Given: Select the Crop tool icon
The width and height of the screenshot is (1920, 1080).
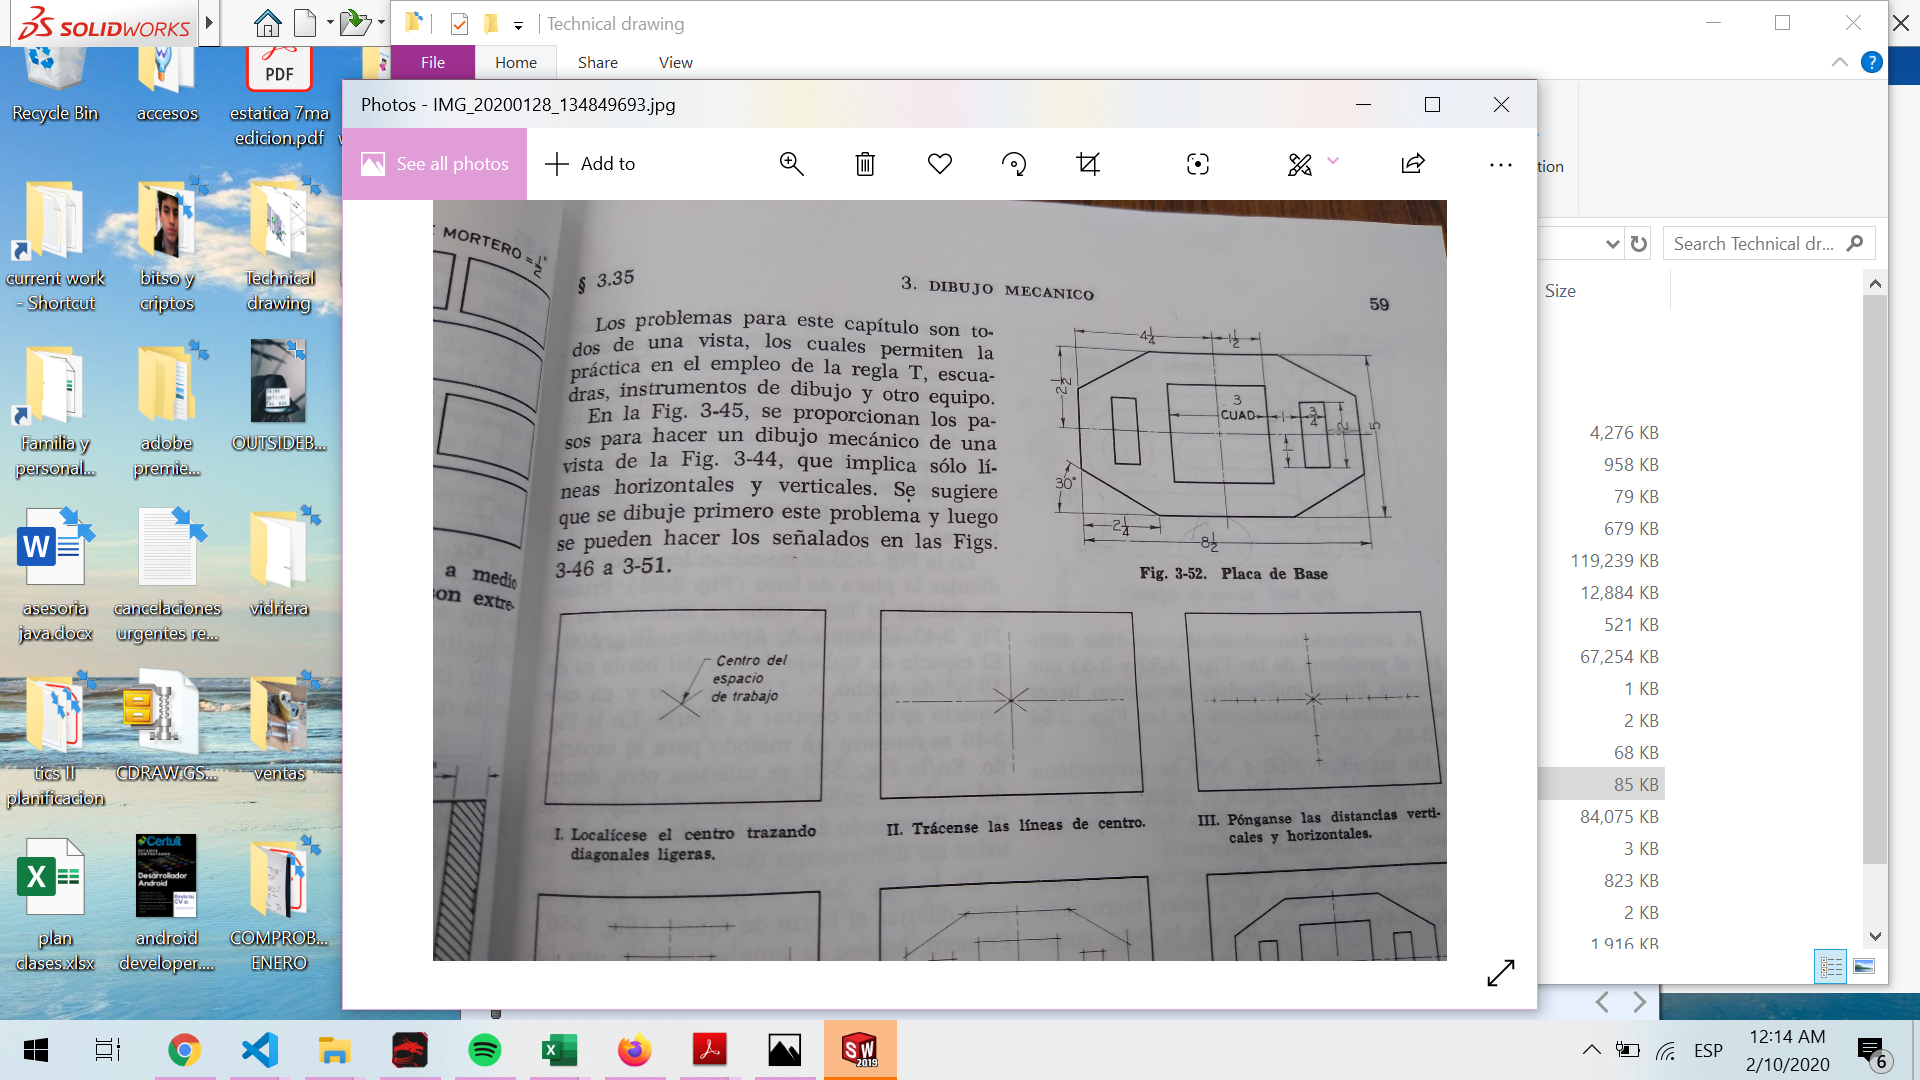Looking at the screenshot, I should pyautogui.click(x=1088, y=164).
